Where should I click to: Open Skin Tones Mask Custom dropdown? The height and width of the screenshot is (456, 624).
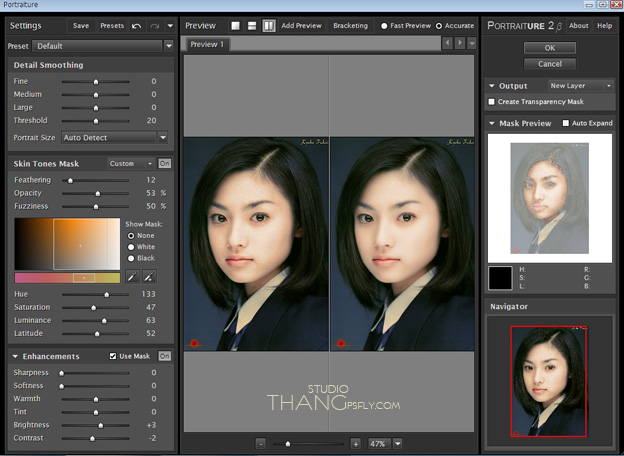(x=131, y=164)
